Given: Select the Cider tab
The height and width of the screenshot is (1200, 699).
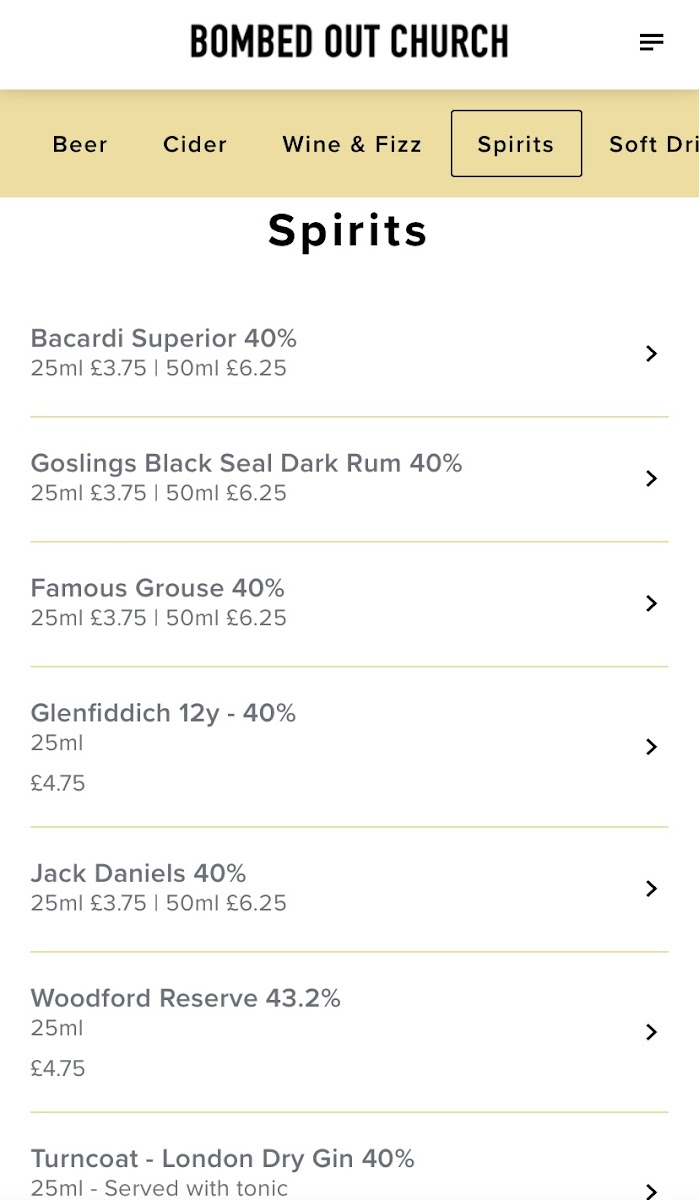Looking at the screenshot, I should click(x=195, y=144).
